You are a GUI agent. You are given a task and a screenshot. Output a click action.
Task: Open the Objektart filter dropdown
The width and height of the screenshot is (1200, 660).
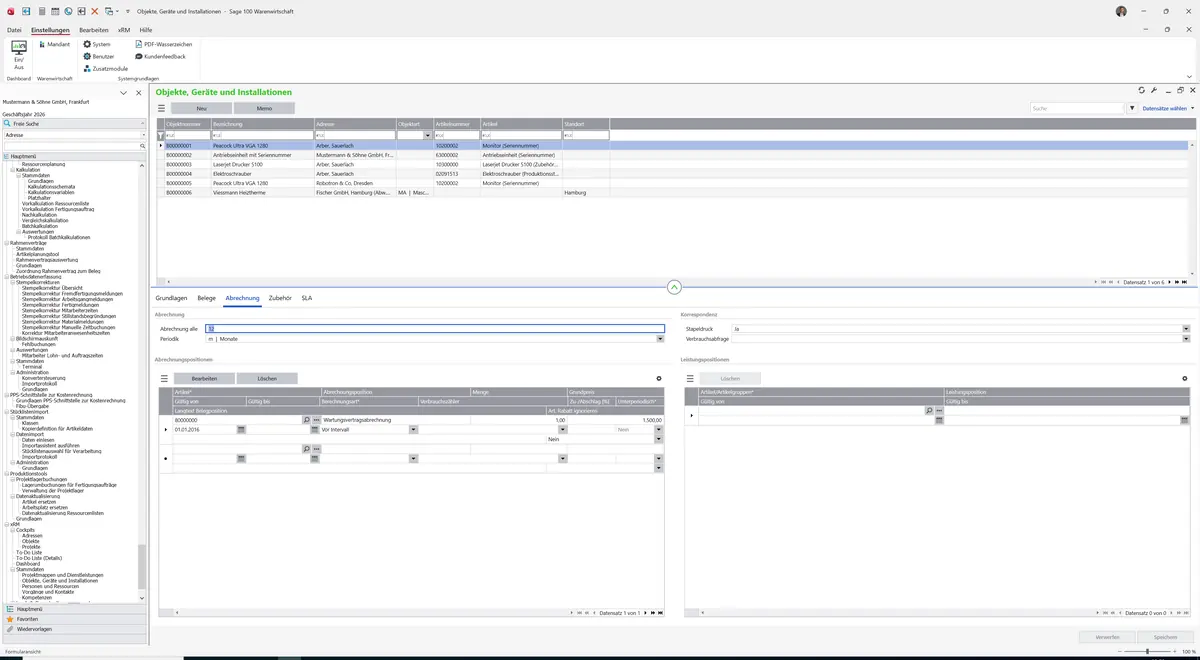[x=428, y=135]
